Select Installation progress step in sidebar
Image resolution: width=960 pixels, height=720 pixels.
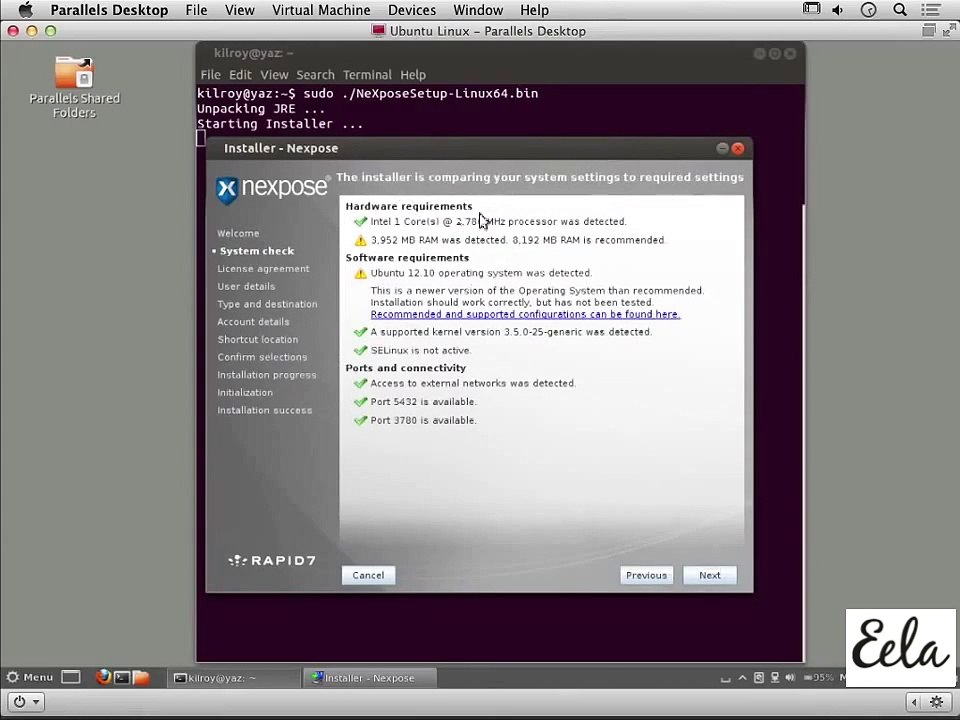tap(266, 375)
